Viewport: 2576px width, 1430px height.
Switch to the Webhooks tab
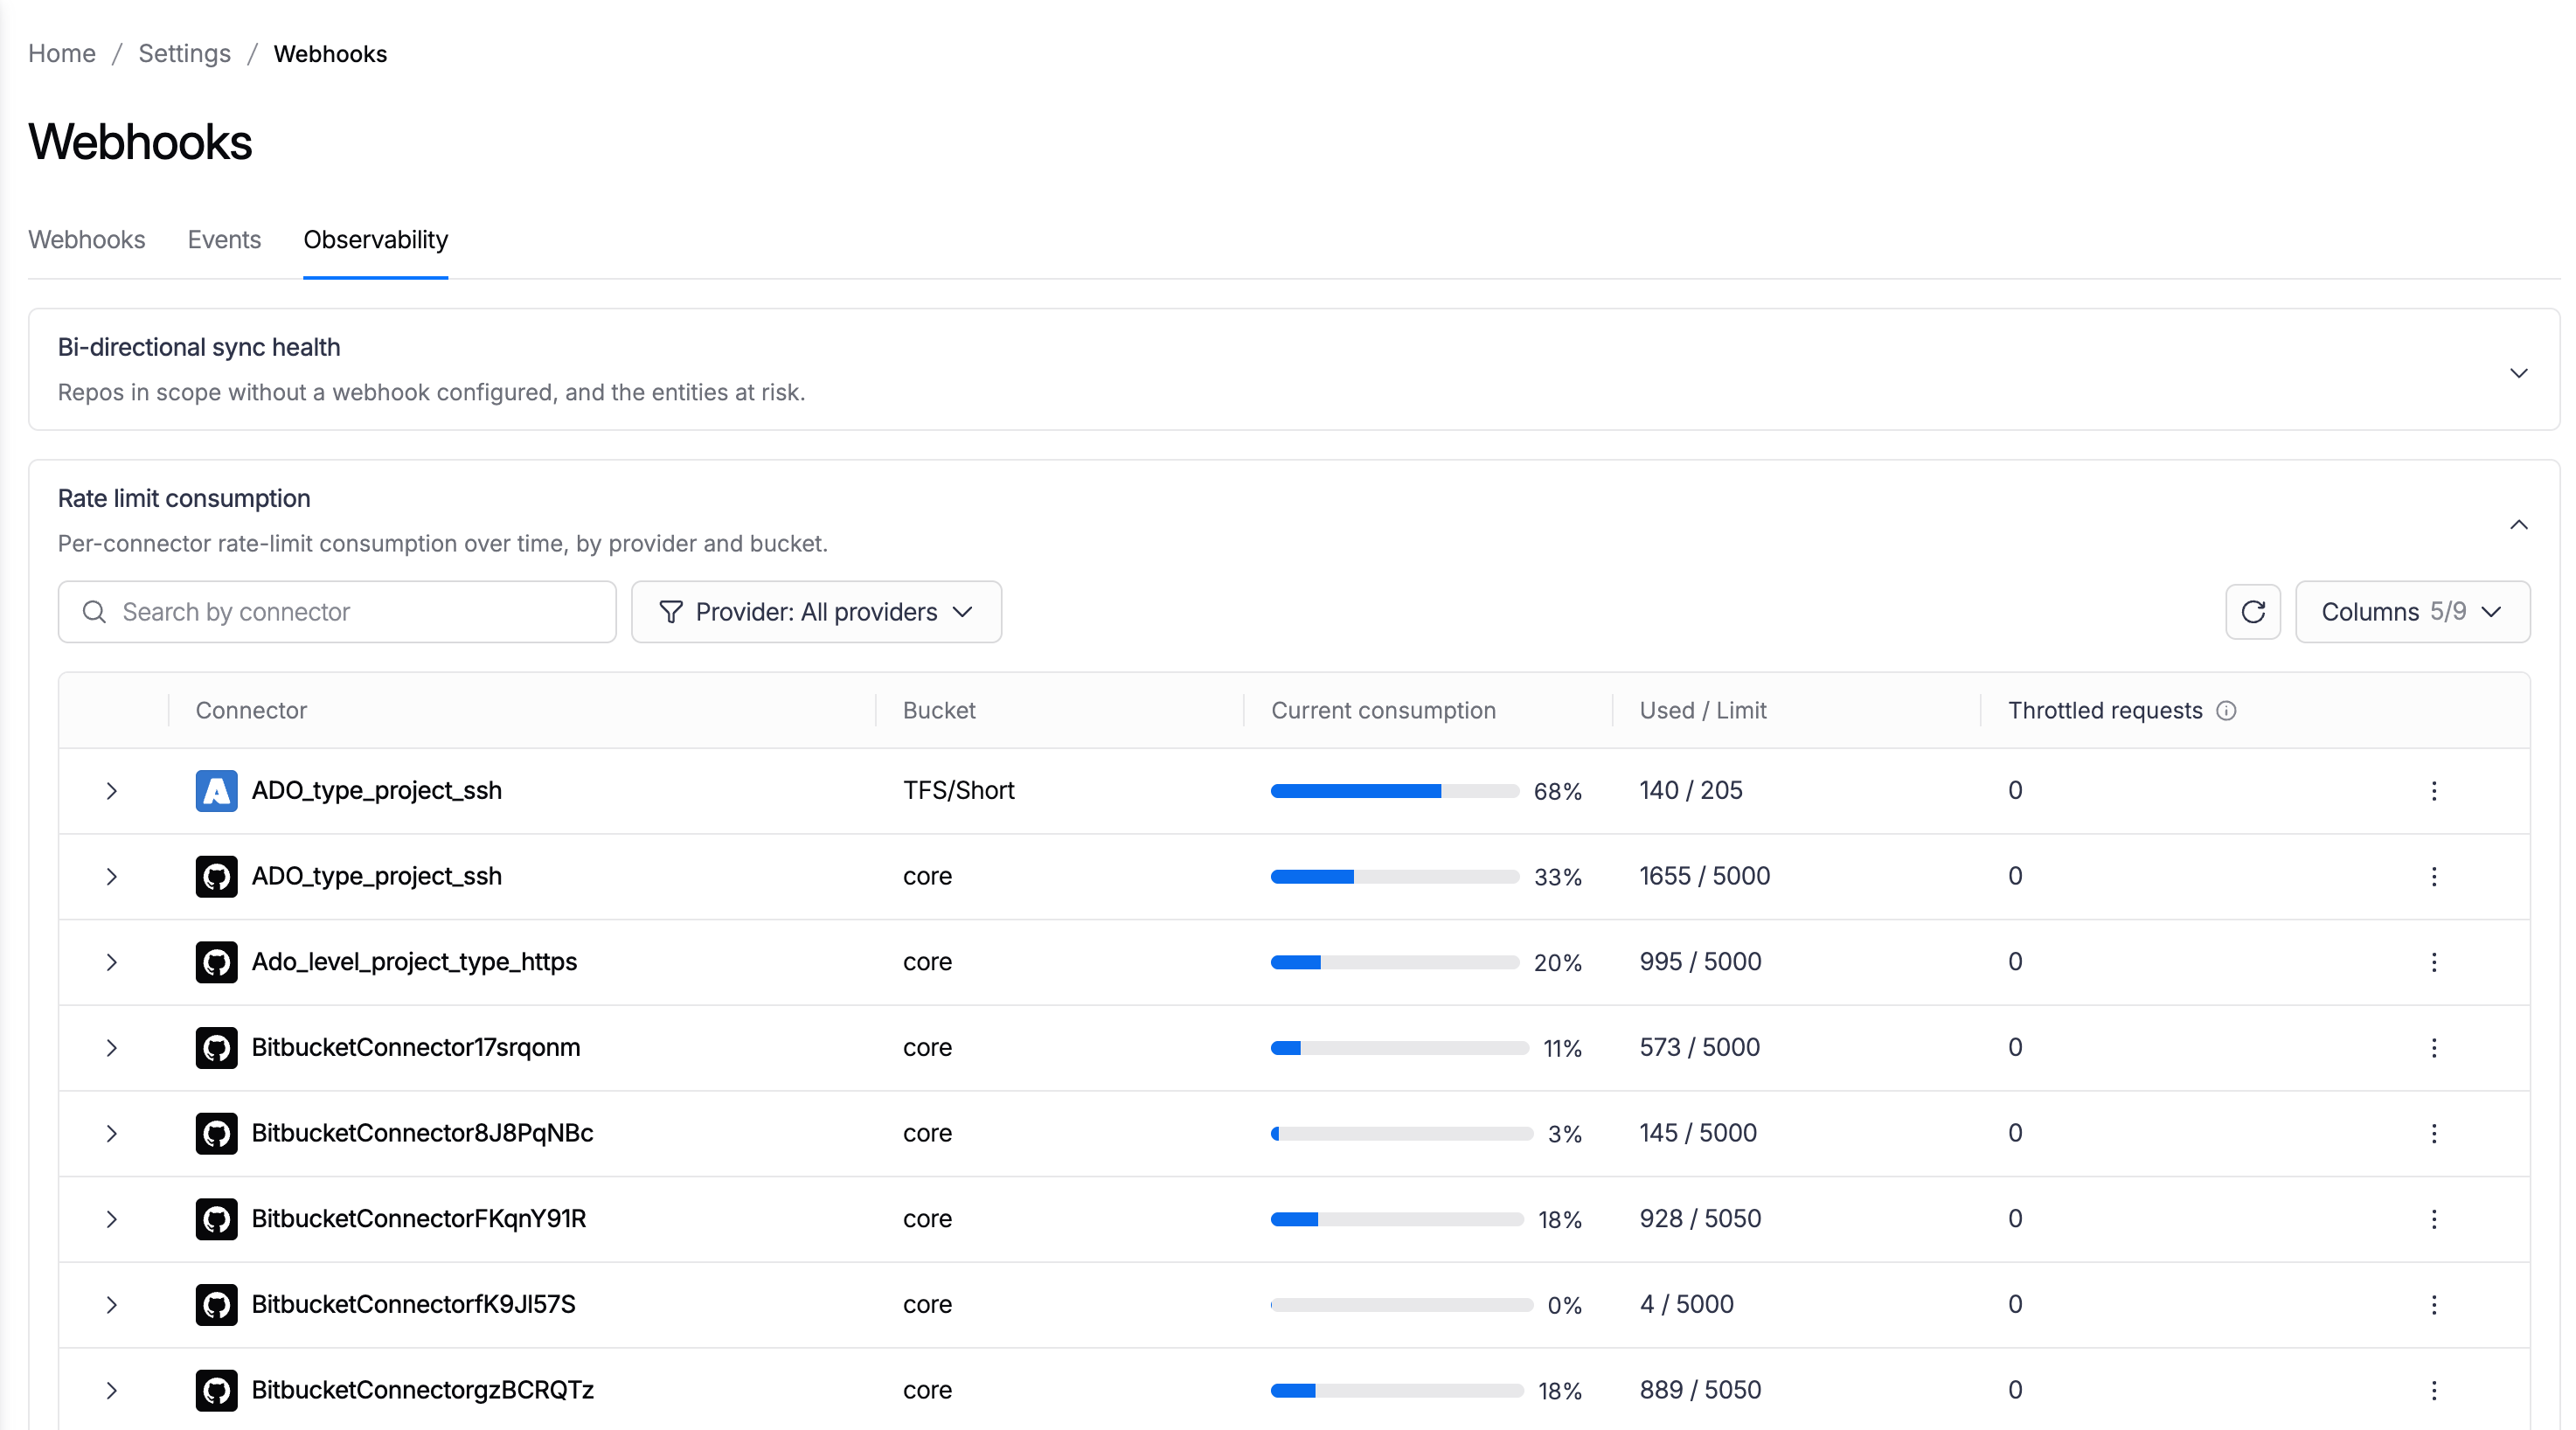point(87,240)
